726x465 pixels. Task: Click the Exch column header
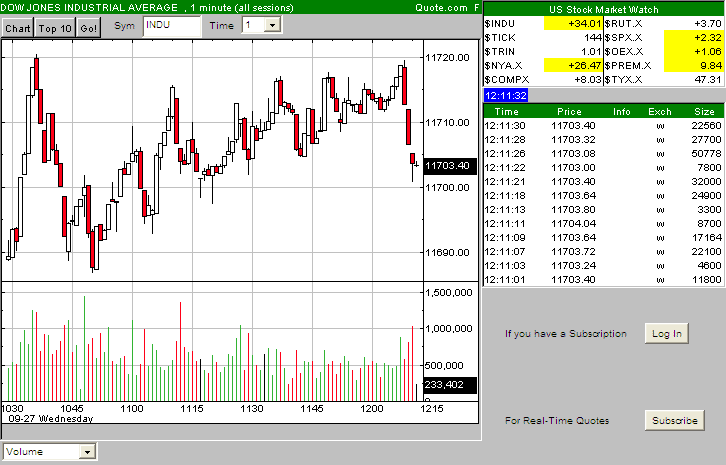click(x=660, y=112)
